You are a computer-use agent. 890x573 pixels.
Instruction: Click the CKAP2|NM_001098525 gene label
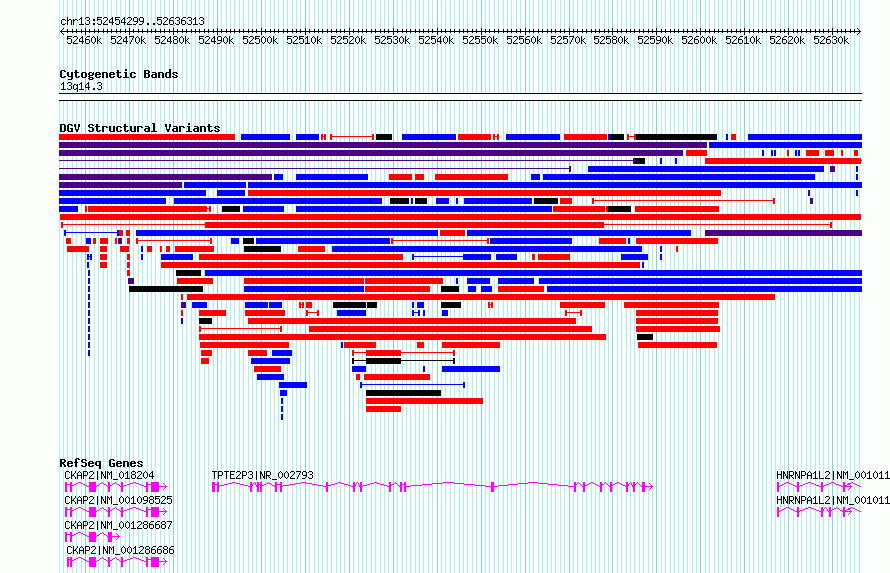[118, 500]
